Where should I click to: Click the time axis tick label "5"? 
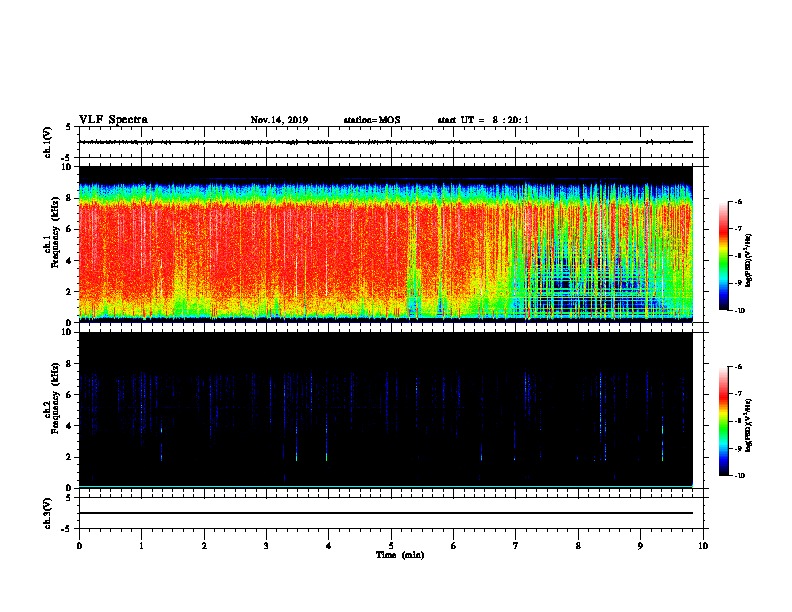coord(391,546)
